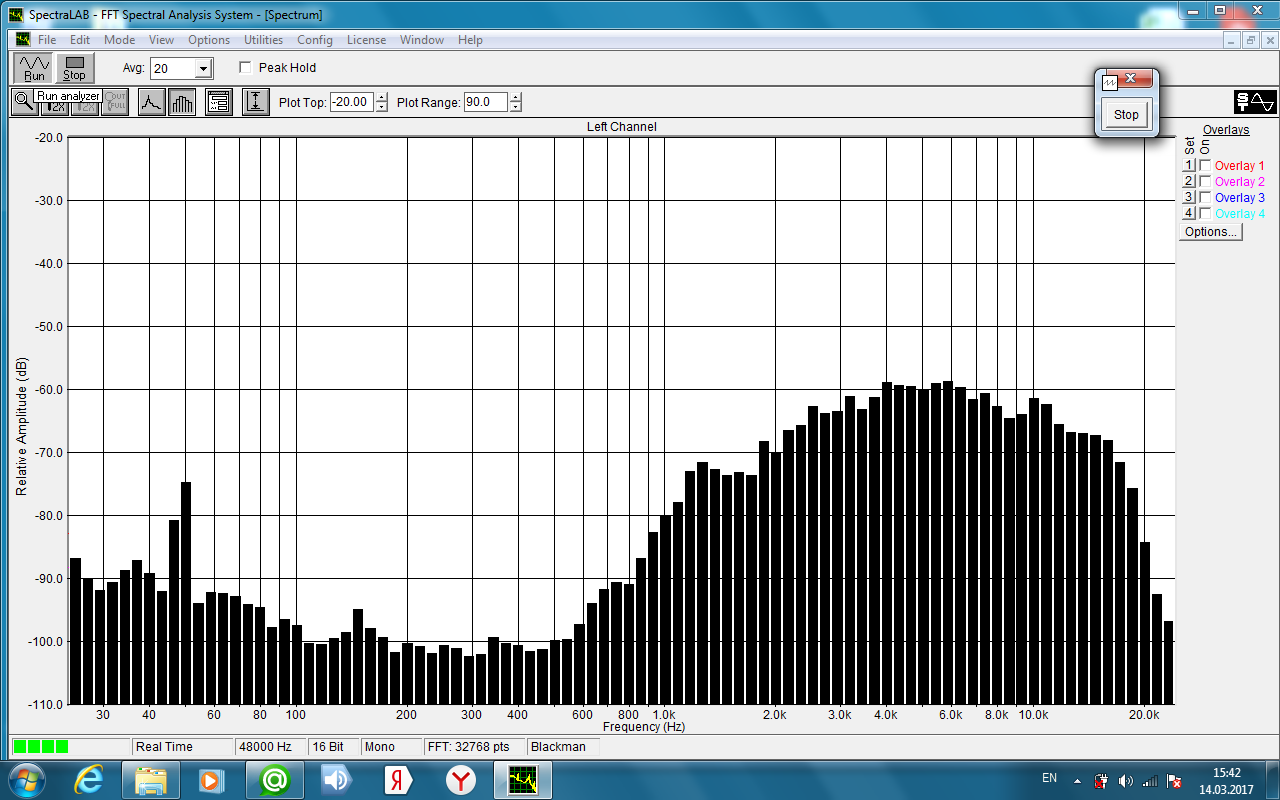Increase the Plot Range with up arrow

515,97
